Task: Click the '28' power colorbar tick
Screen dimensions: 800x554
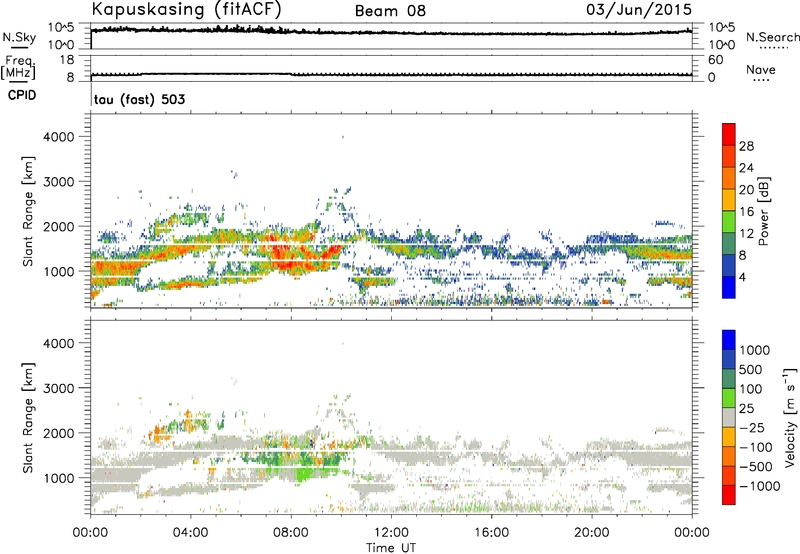Action: (x=746, y=146)
